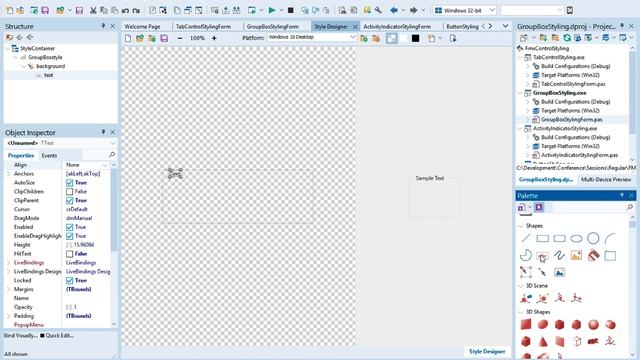Zoom out with Style Designer minus button
The height and width of the screenshot is (360, 640).
point(180,38)
